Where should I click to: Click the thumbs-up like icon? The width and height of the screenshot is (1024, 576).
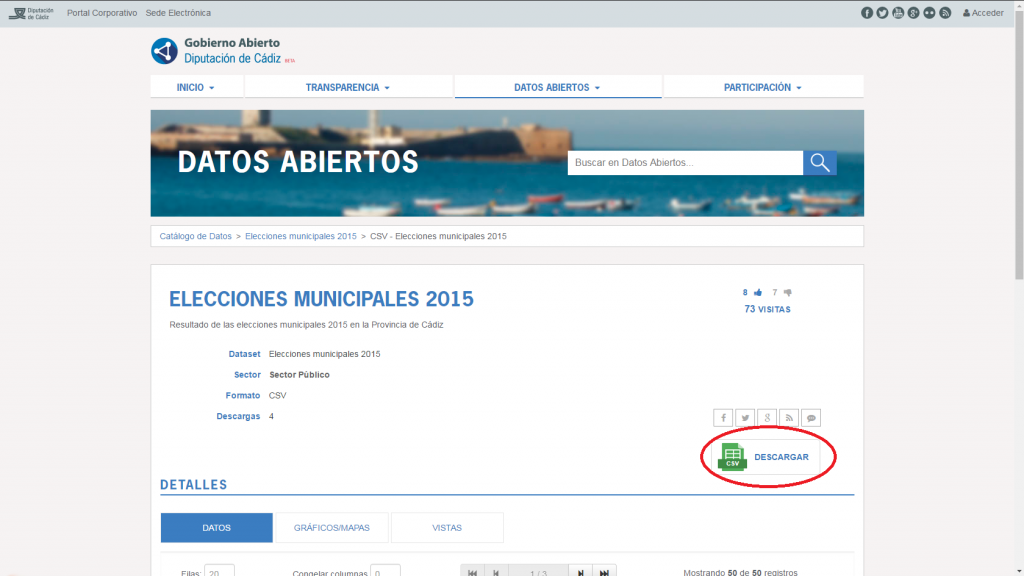(758, 293)
